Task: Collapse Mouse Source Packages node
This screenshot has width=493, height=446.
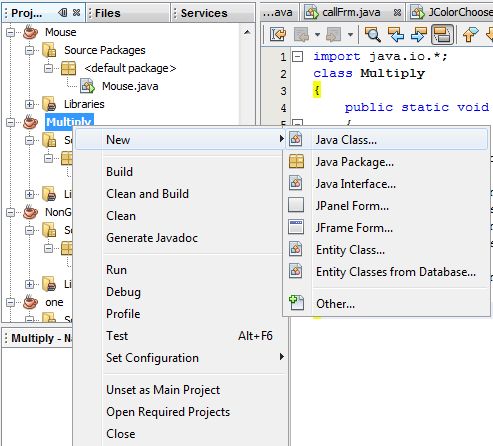Action: coord(30,50)
